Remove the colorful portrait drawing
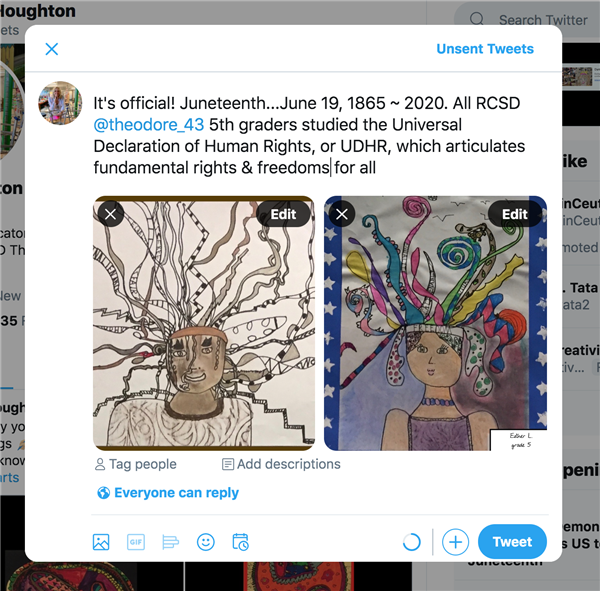Image resolution: width=600 pixels, height=591 pixels. [x=342, y=214]
